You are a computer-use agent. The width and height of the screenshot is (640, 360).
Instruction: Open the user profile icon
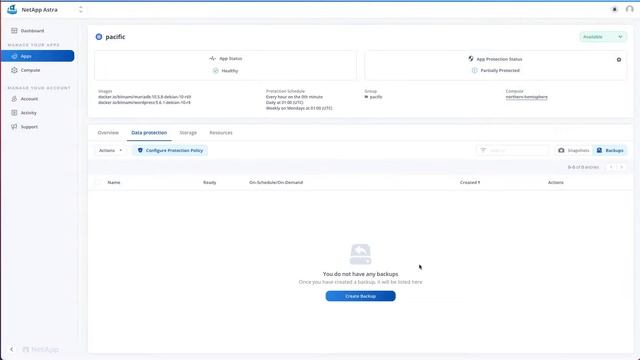pyautogui.click(x=629, y=9)
